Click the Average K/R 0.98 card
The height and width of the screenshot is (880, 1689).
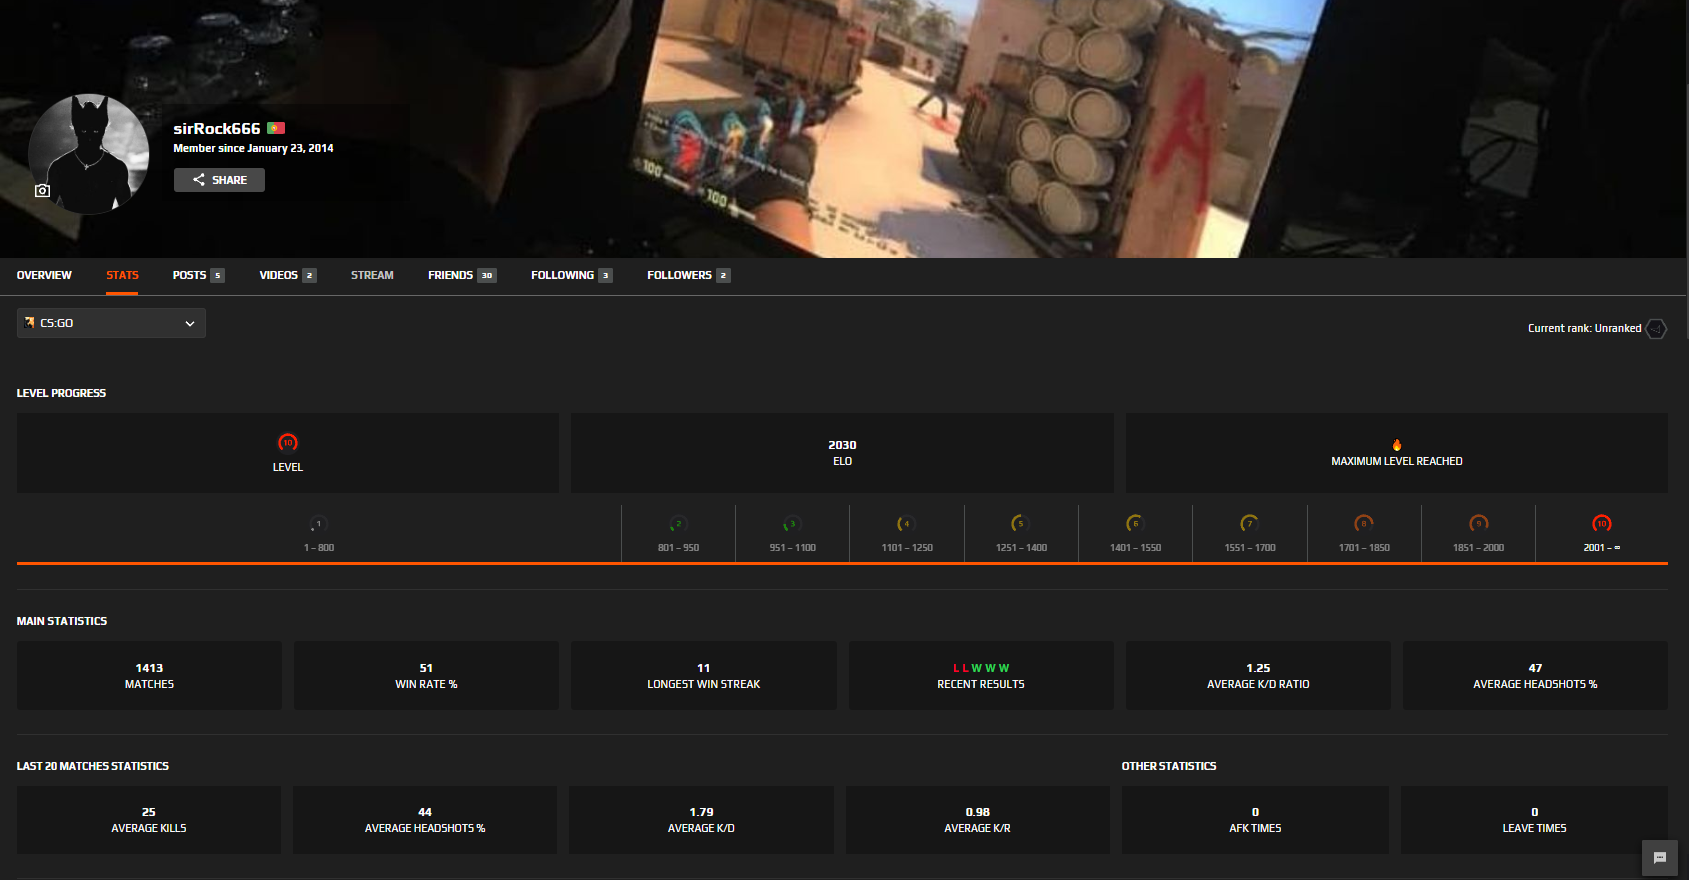[x=978, y=820]
